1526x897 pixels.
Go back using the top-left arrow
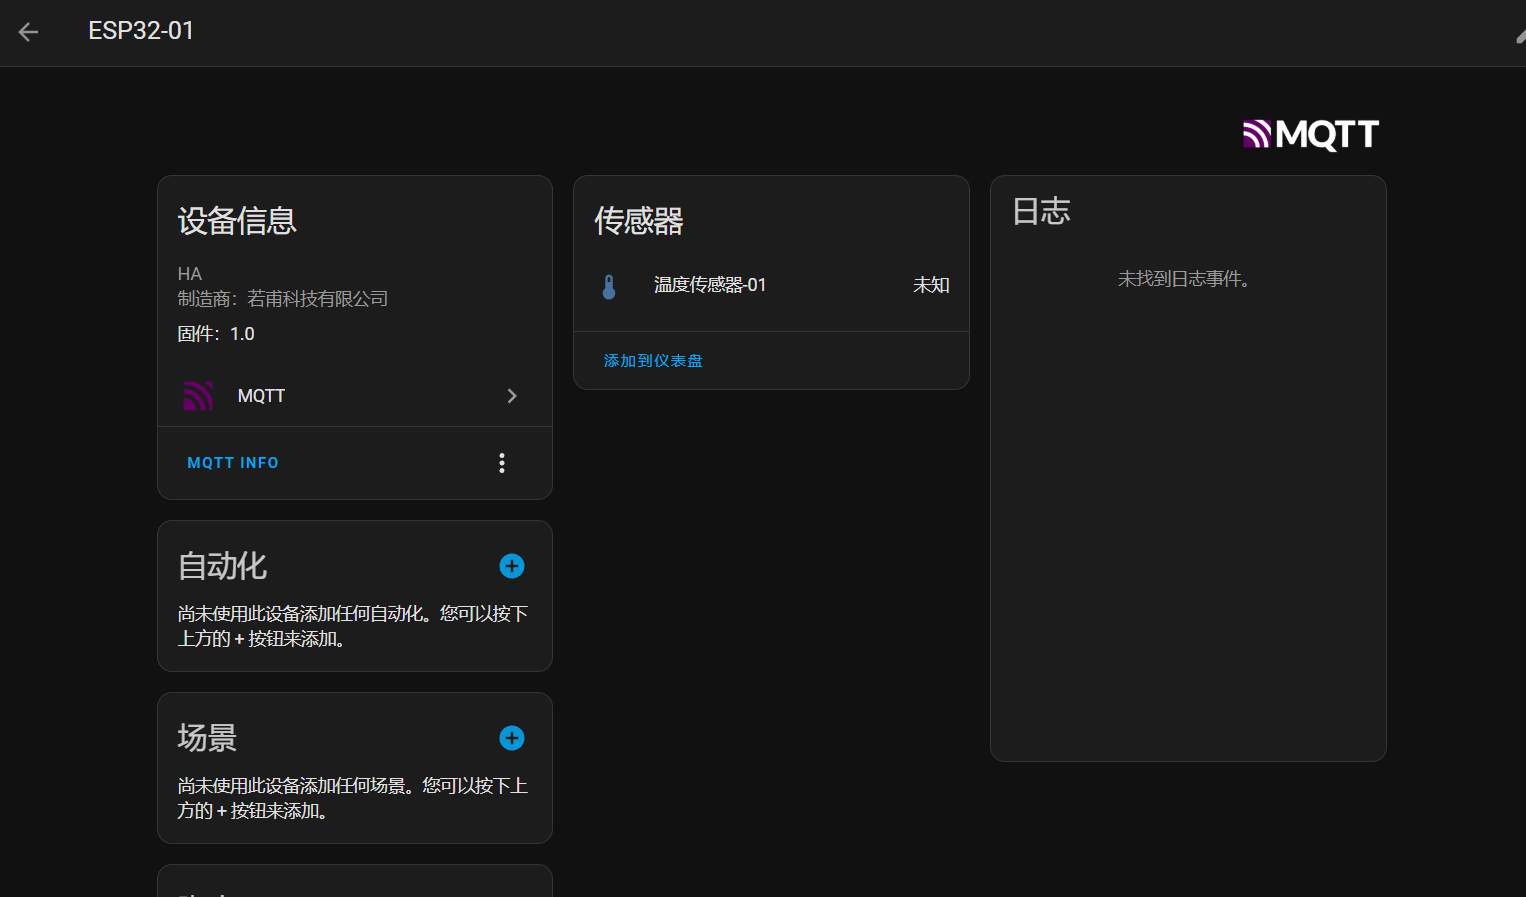pos(28,32)
